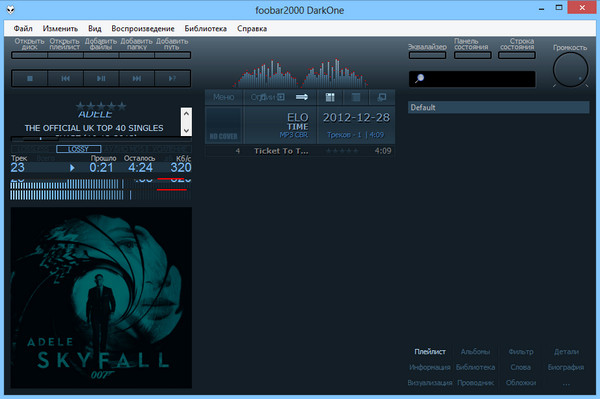Open the Справка menu
600x399 pixels.
[252, 29]
